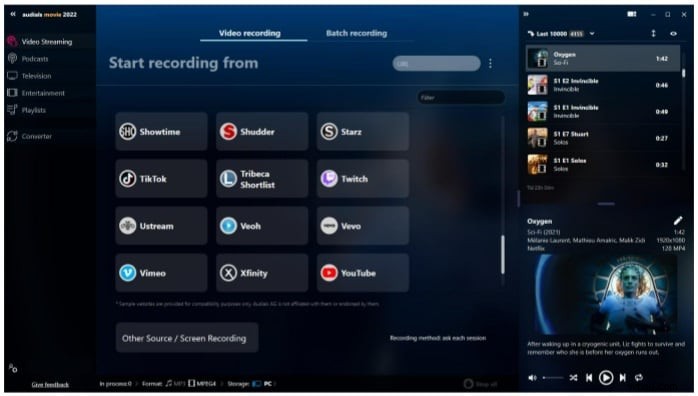Click the Stop all button
Viewport: 698px width, 396px height.
[480, 384]
